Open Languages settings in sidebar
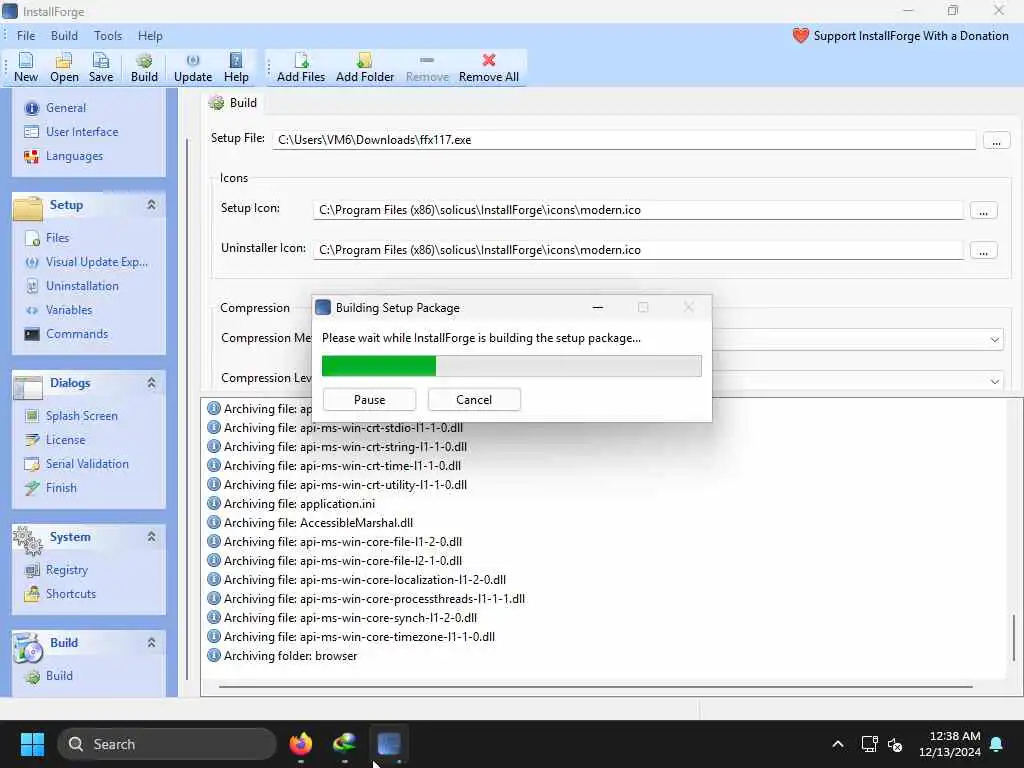Image resolution: width=1024 pixels, height=768 pixels. [74, 156]
